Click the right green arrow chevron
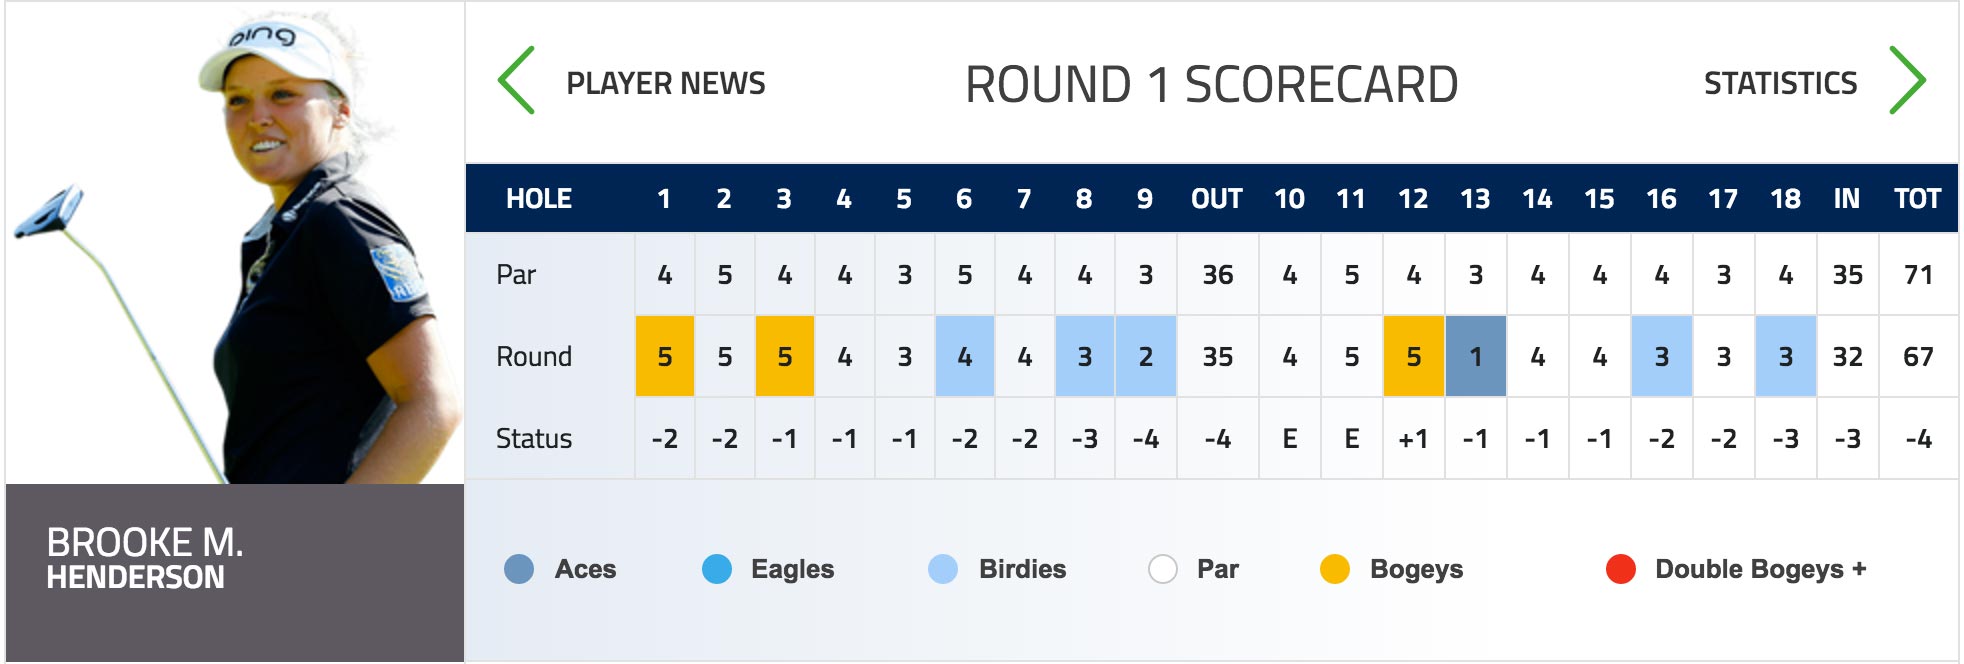 tap(1906, 80)
